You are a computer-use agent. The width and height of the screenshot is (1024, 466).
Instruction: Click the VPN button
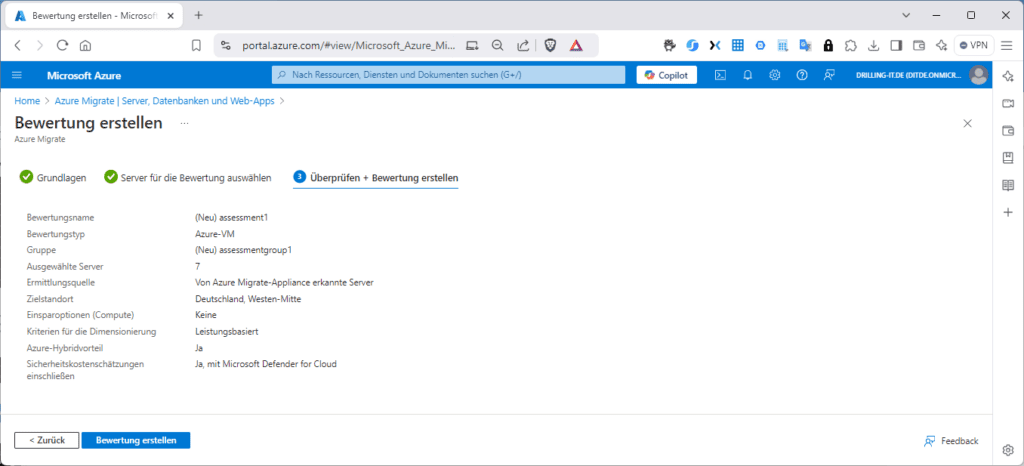click(x=974, y=46)
